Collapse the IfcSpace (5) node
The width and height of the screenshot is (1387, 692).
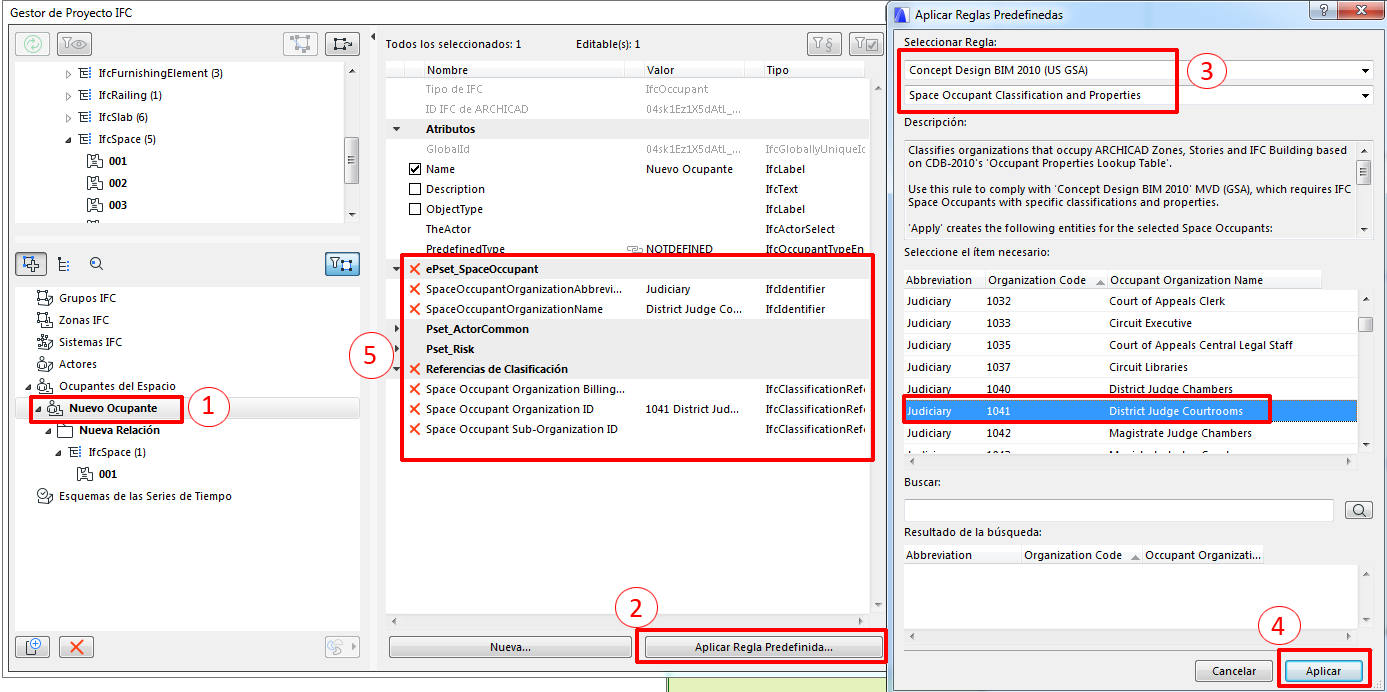pyautogui.click(x=68, y=140)
